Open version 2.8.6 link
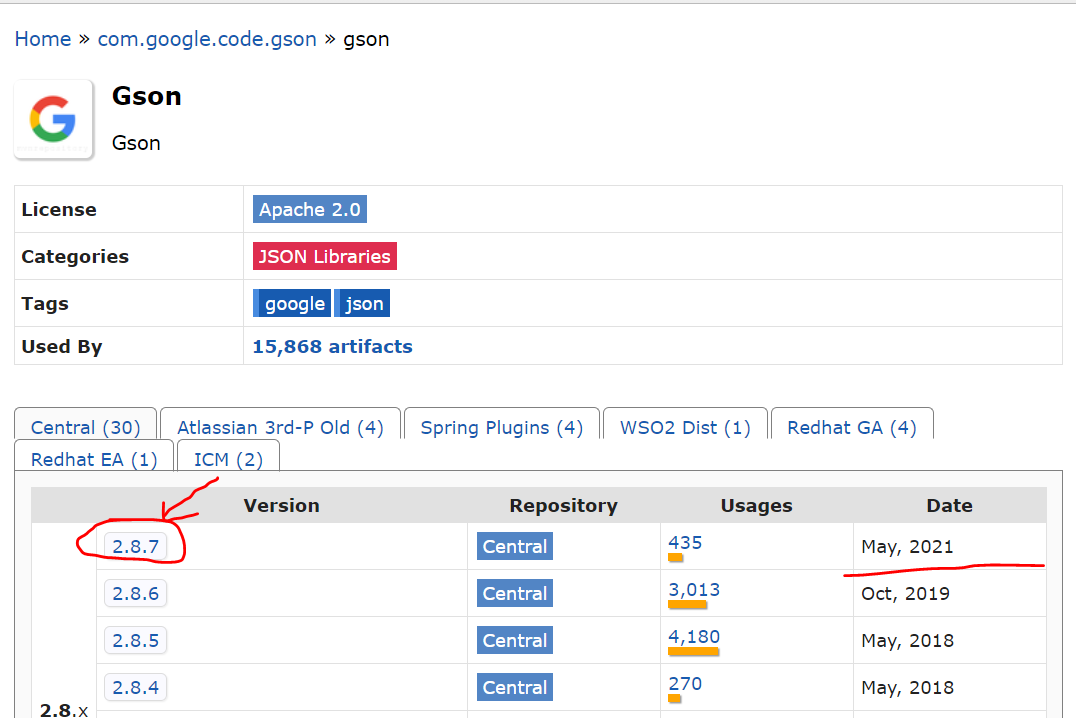This screenshot has width=1076, height=718. coord(135,593)
